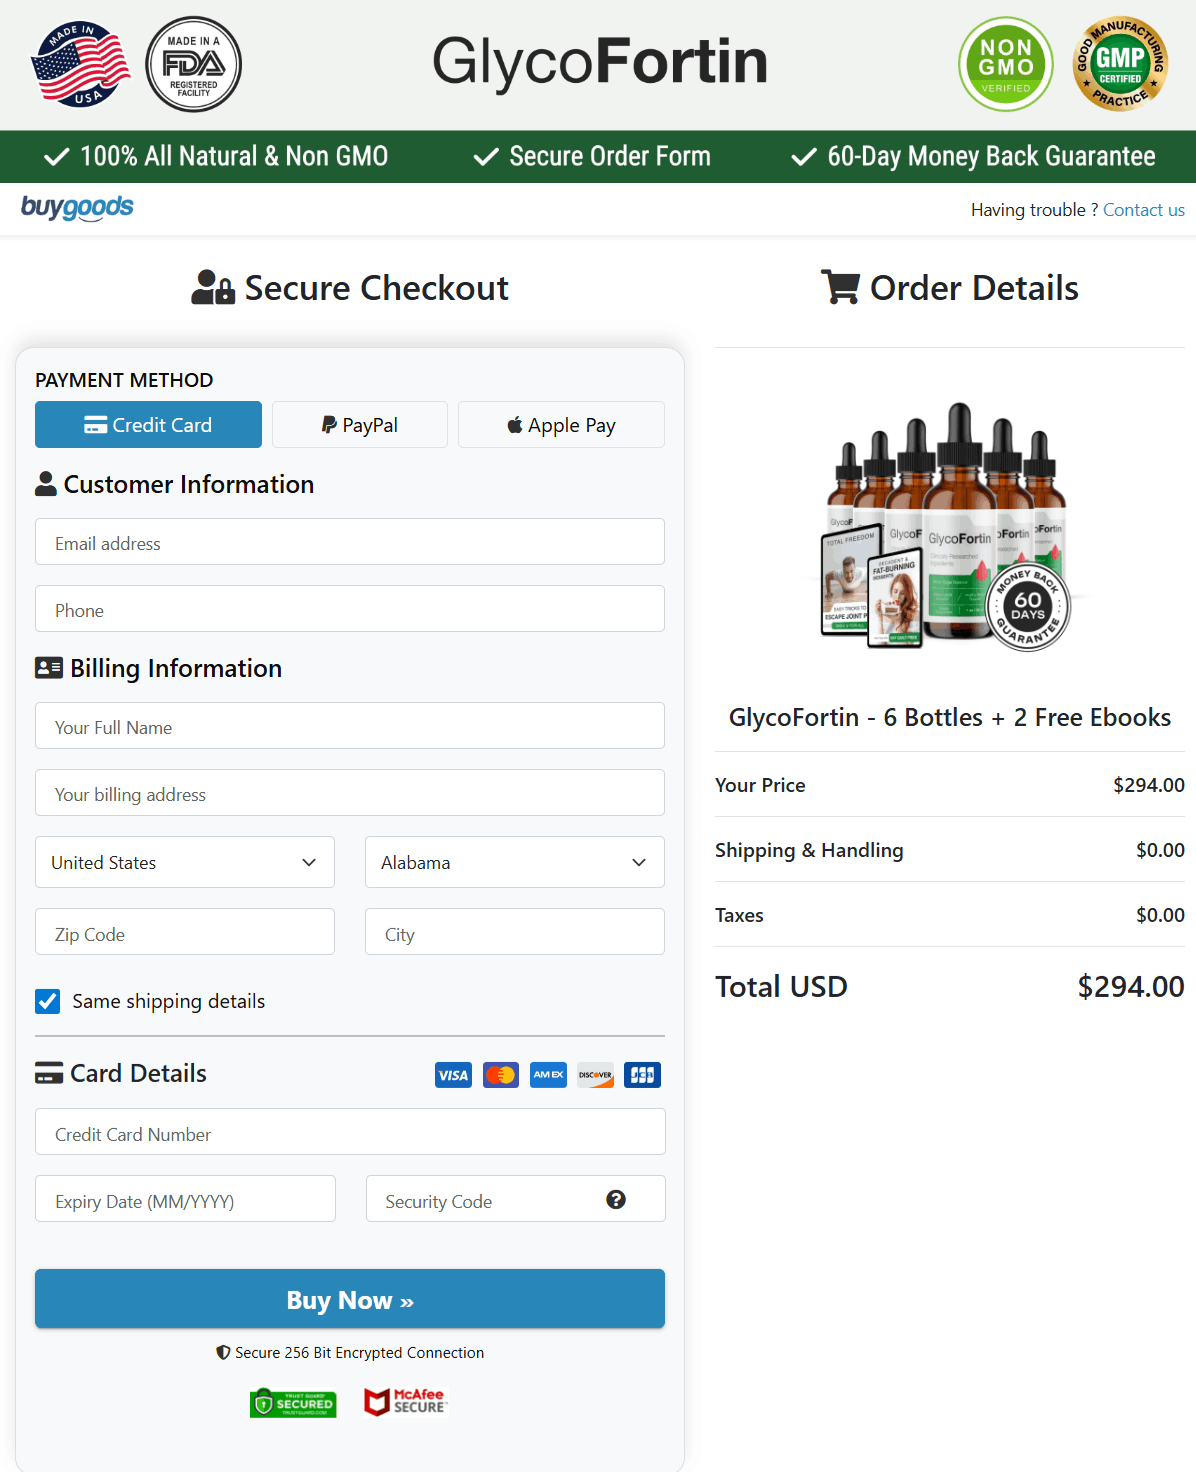Click the security code help question mark

[617, 1198]
